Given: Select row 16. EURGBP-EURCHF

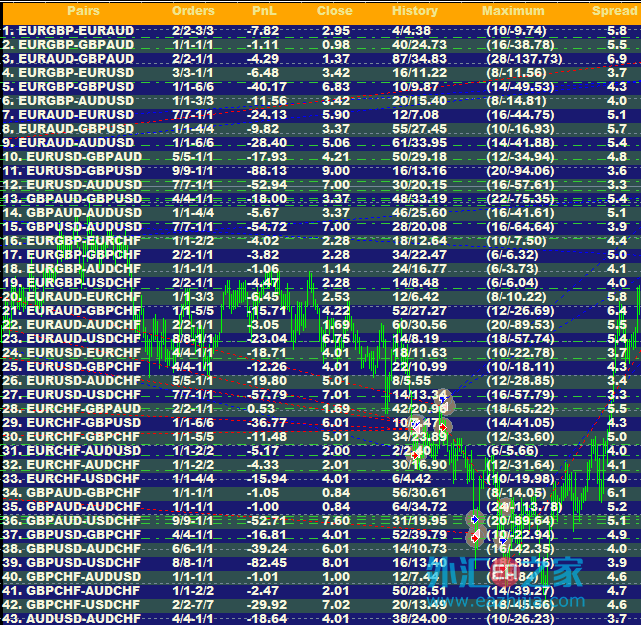Looking at the screenshot, I should tap(322, 241).
